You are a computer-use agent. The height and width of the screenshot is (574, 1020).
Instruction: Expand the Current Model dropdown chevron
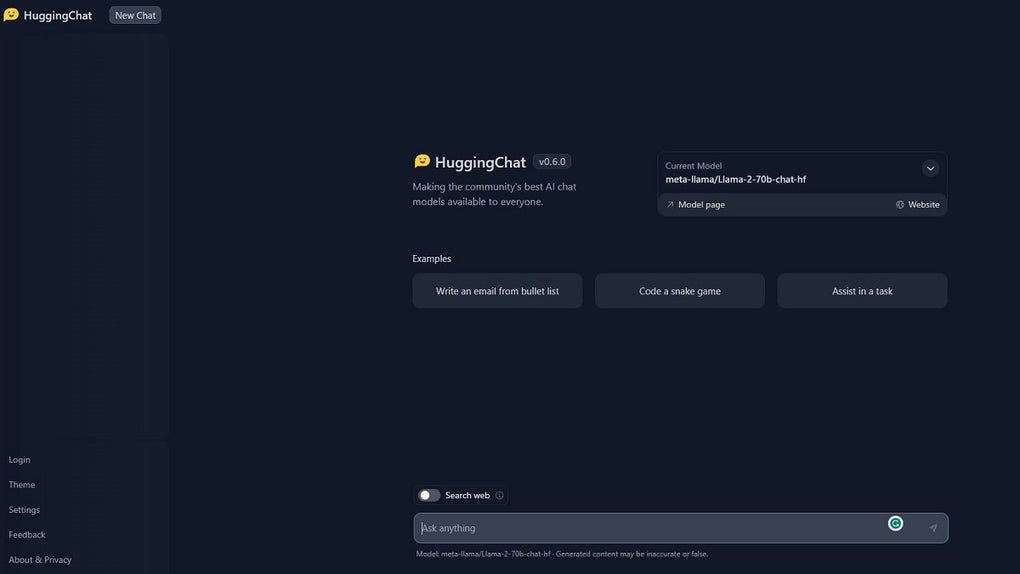(x=930, y=169)
